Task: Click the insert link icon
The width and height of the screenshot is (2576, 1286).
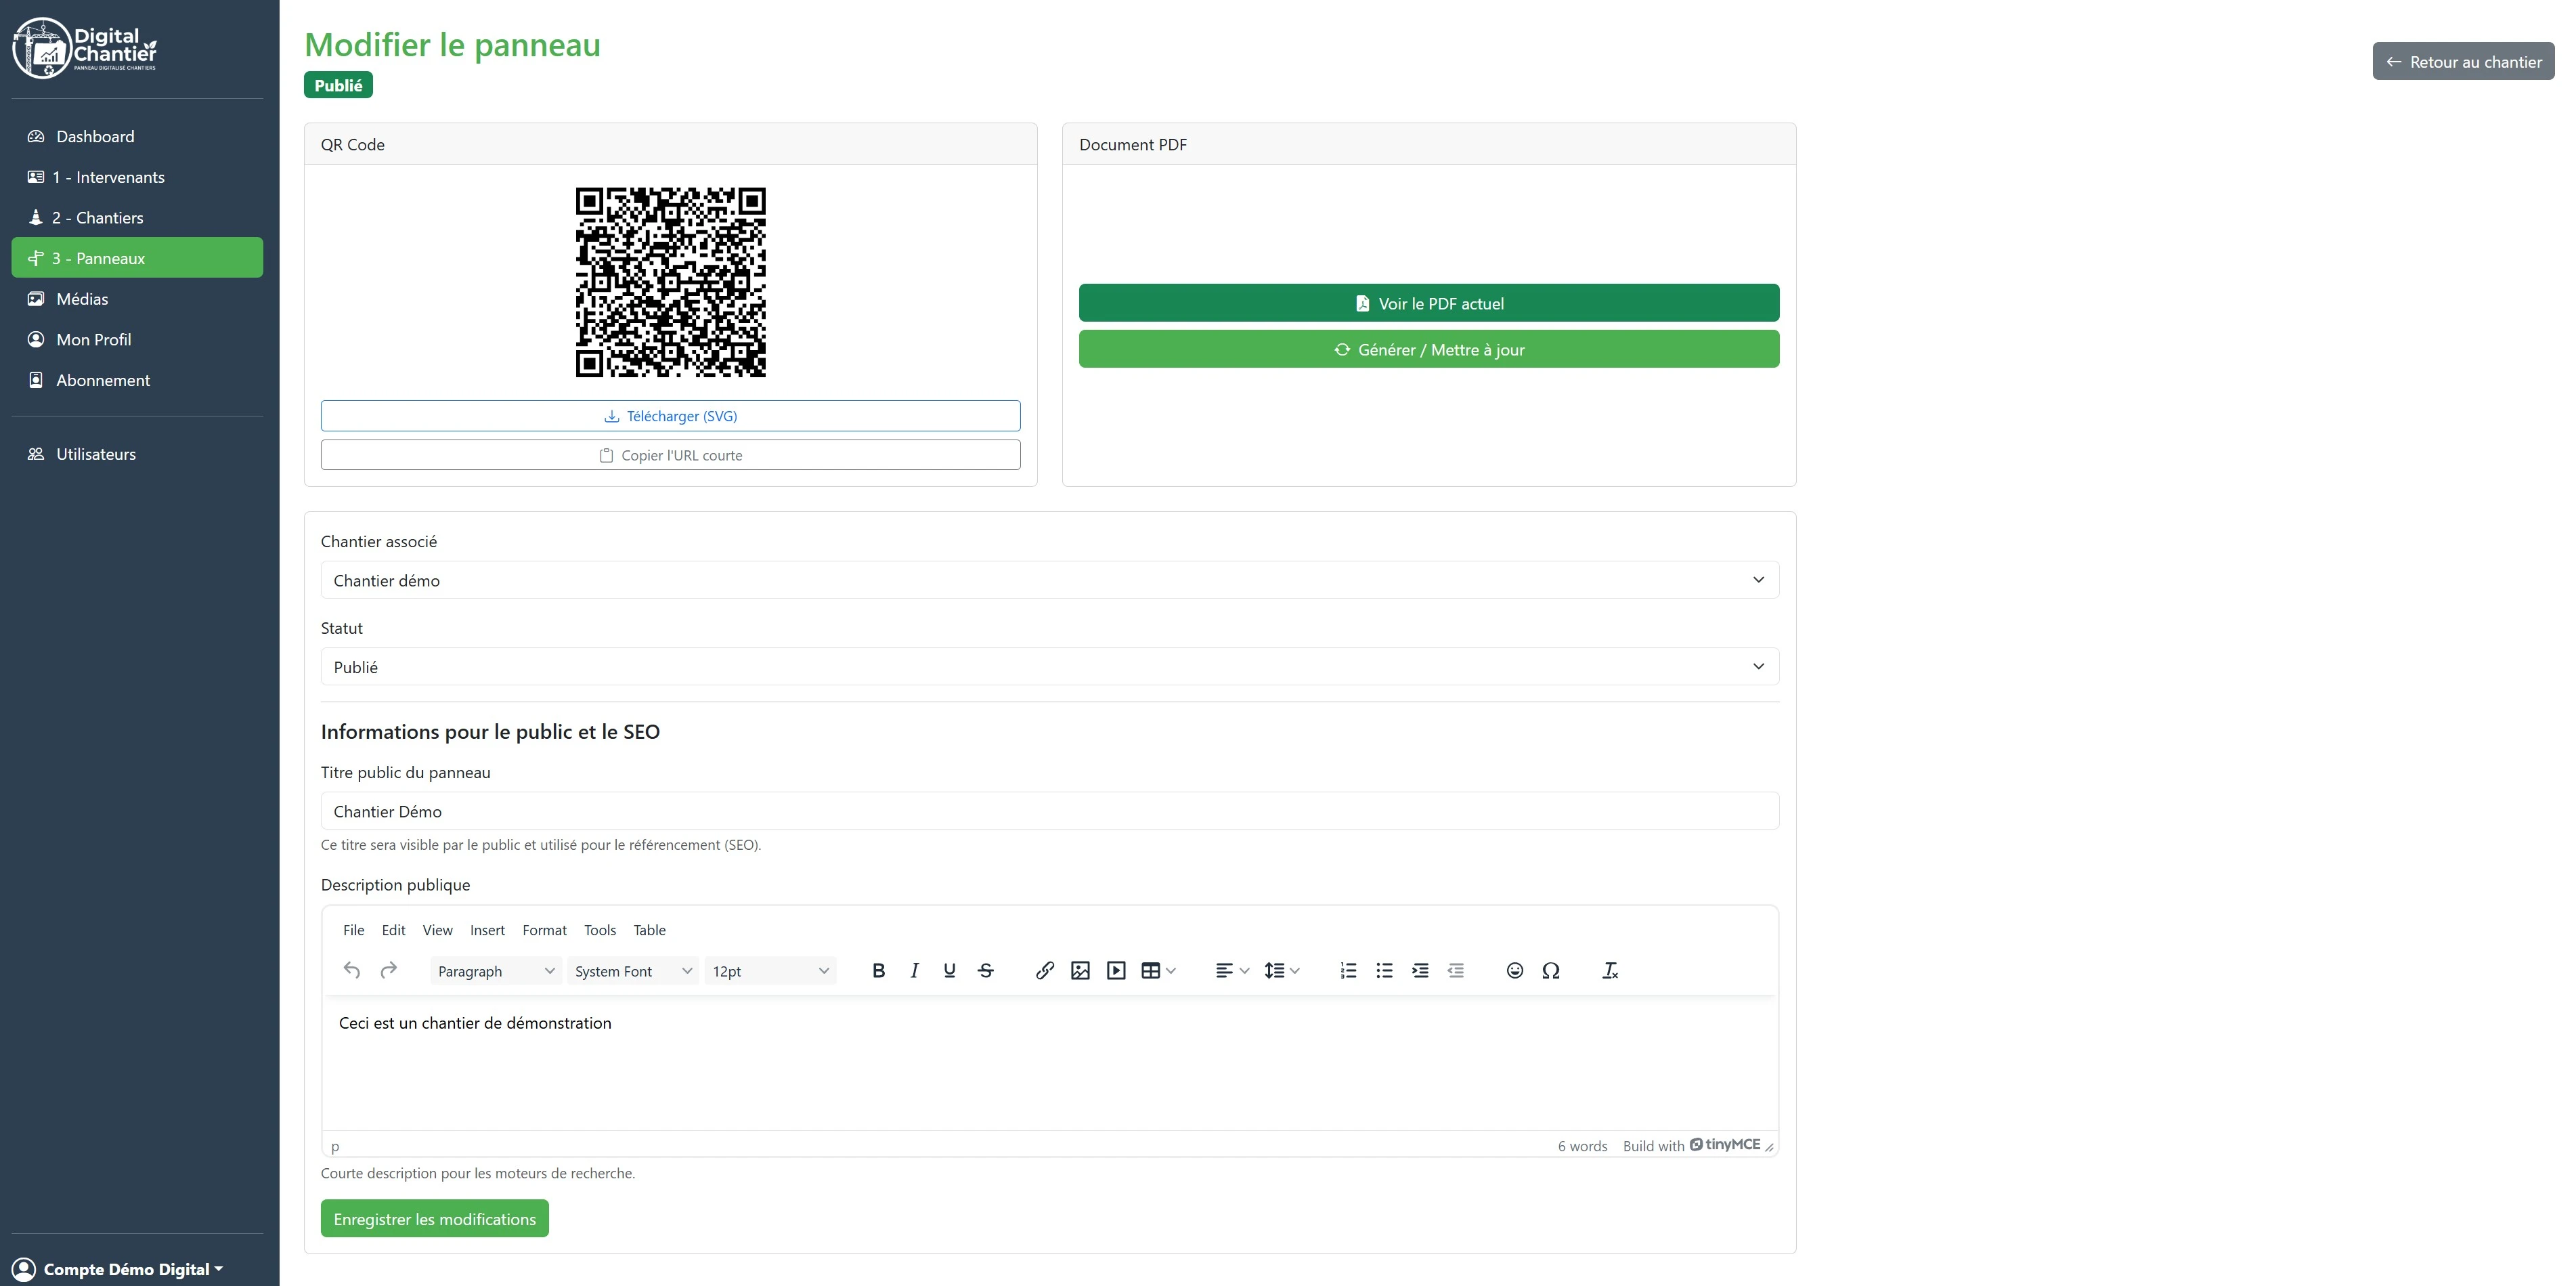Action: click(1044, 970)
